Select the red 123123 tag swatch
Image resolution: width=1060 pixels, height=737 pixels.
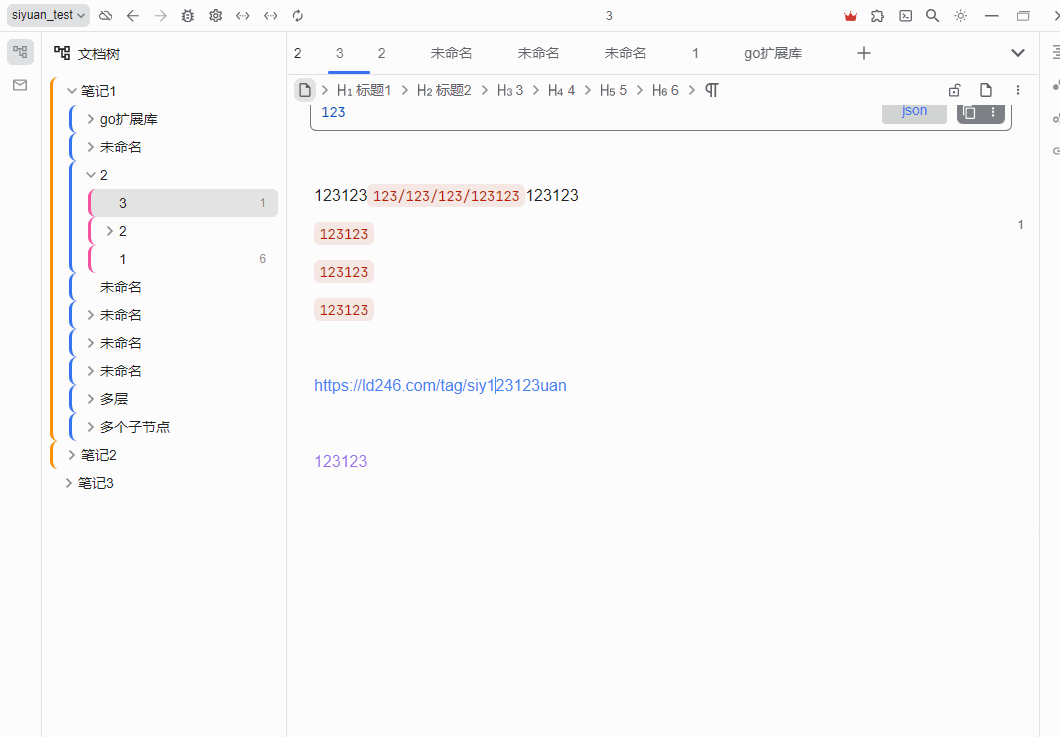(x=343, y=233)
